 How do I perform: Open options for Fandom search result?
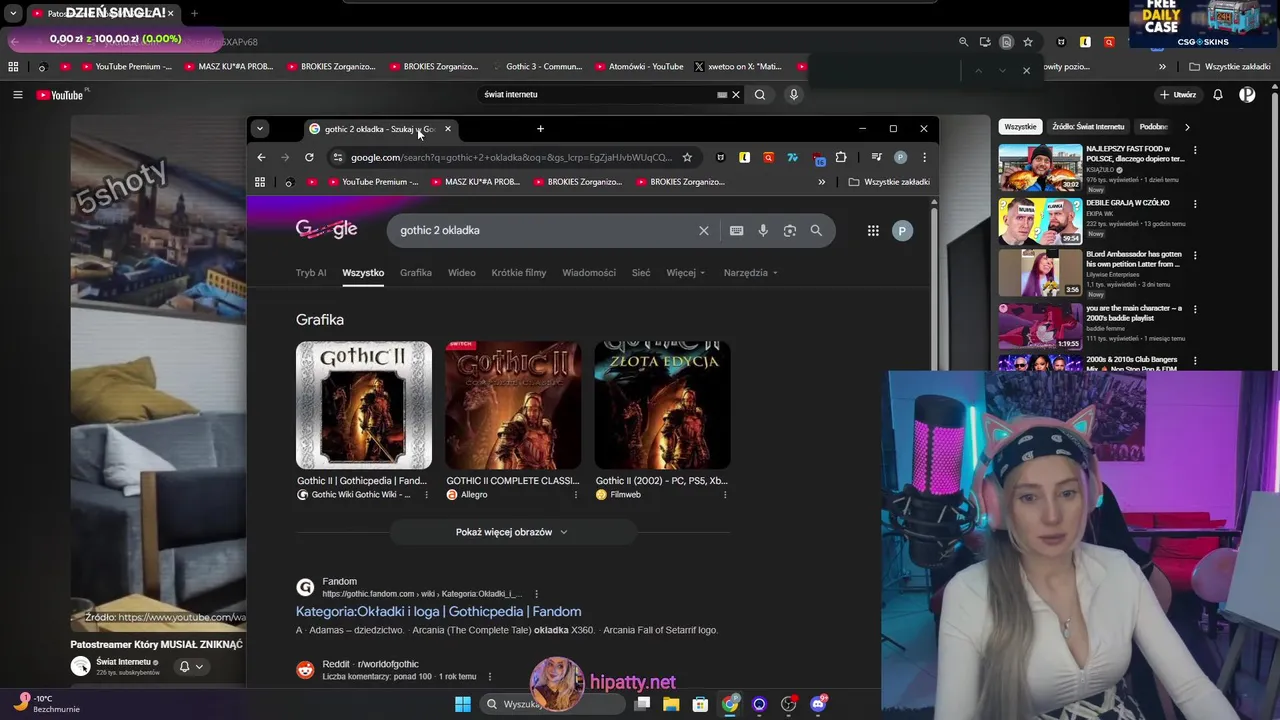tap(536, 594)
